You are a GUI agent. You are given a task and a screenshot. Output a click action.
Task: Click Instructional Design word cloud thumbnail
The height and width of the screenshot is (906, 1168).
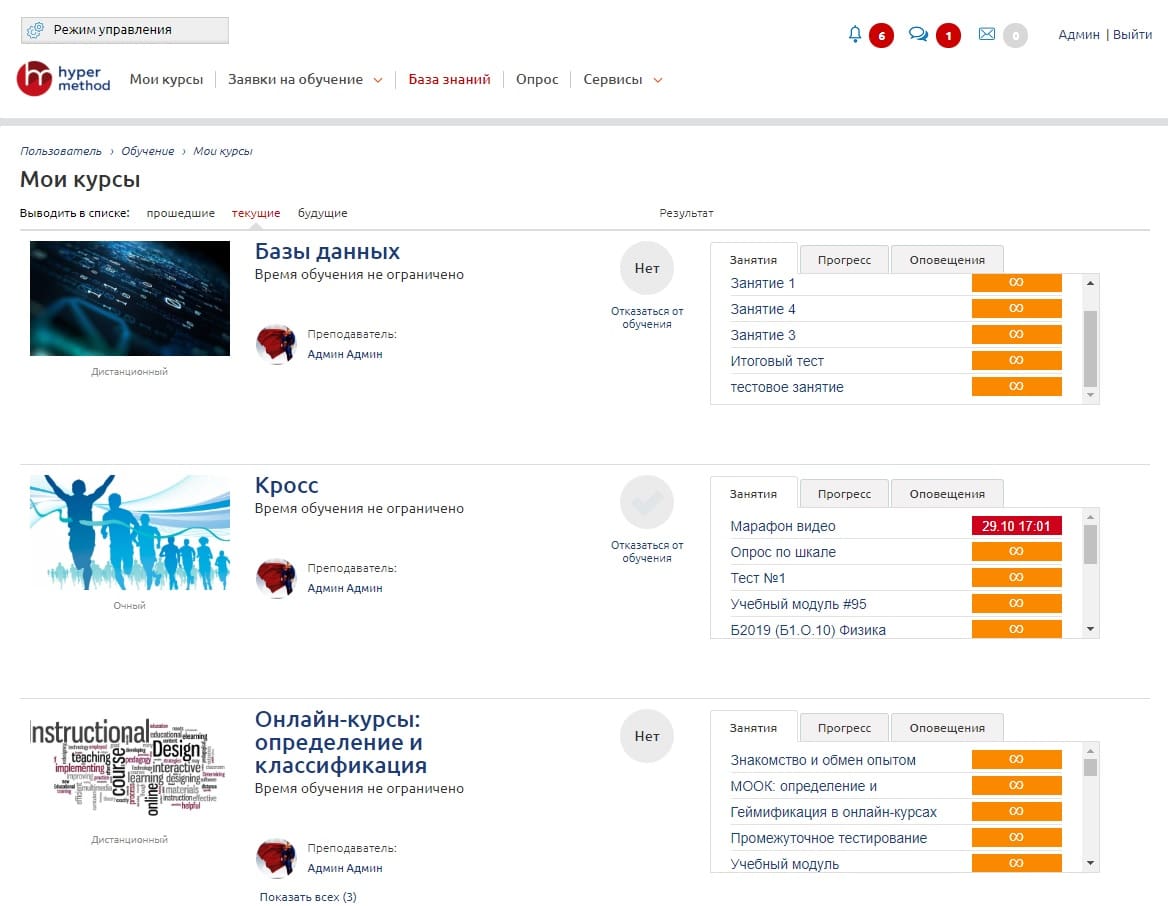[130, 766]
